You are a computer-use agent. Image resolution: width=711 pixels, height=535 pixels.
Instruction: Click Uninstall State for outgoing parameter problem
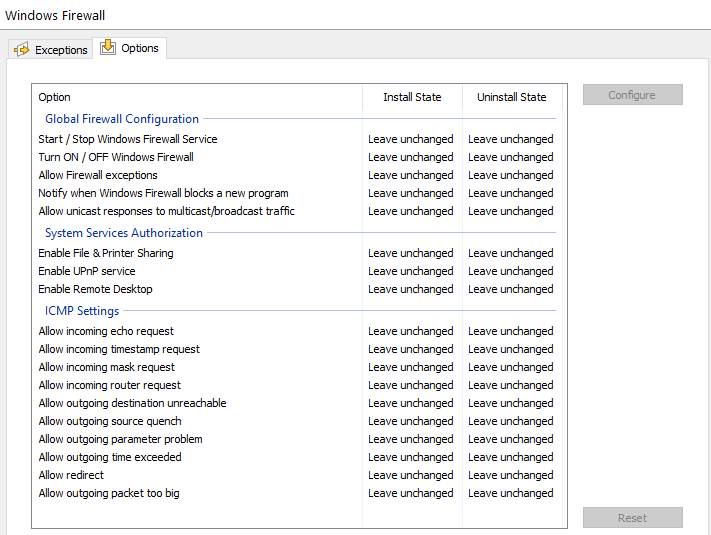click(x=511, y=439)
